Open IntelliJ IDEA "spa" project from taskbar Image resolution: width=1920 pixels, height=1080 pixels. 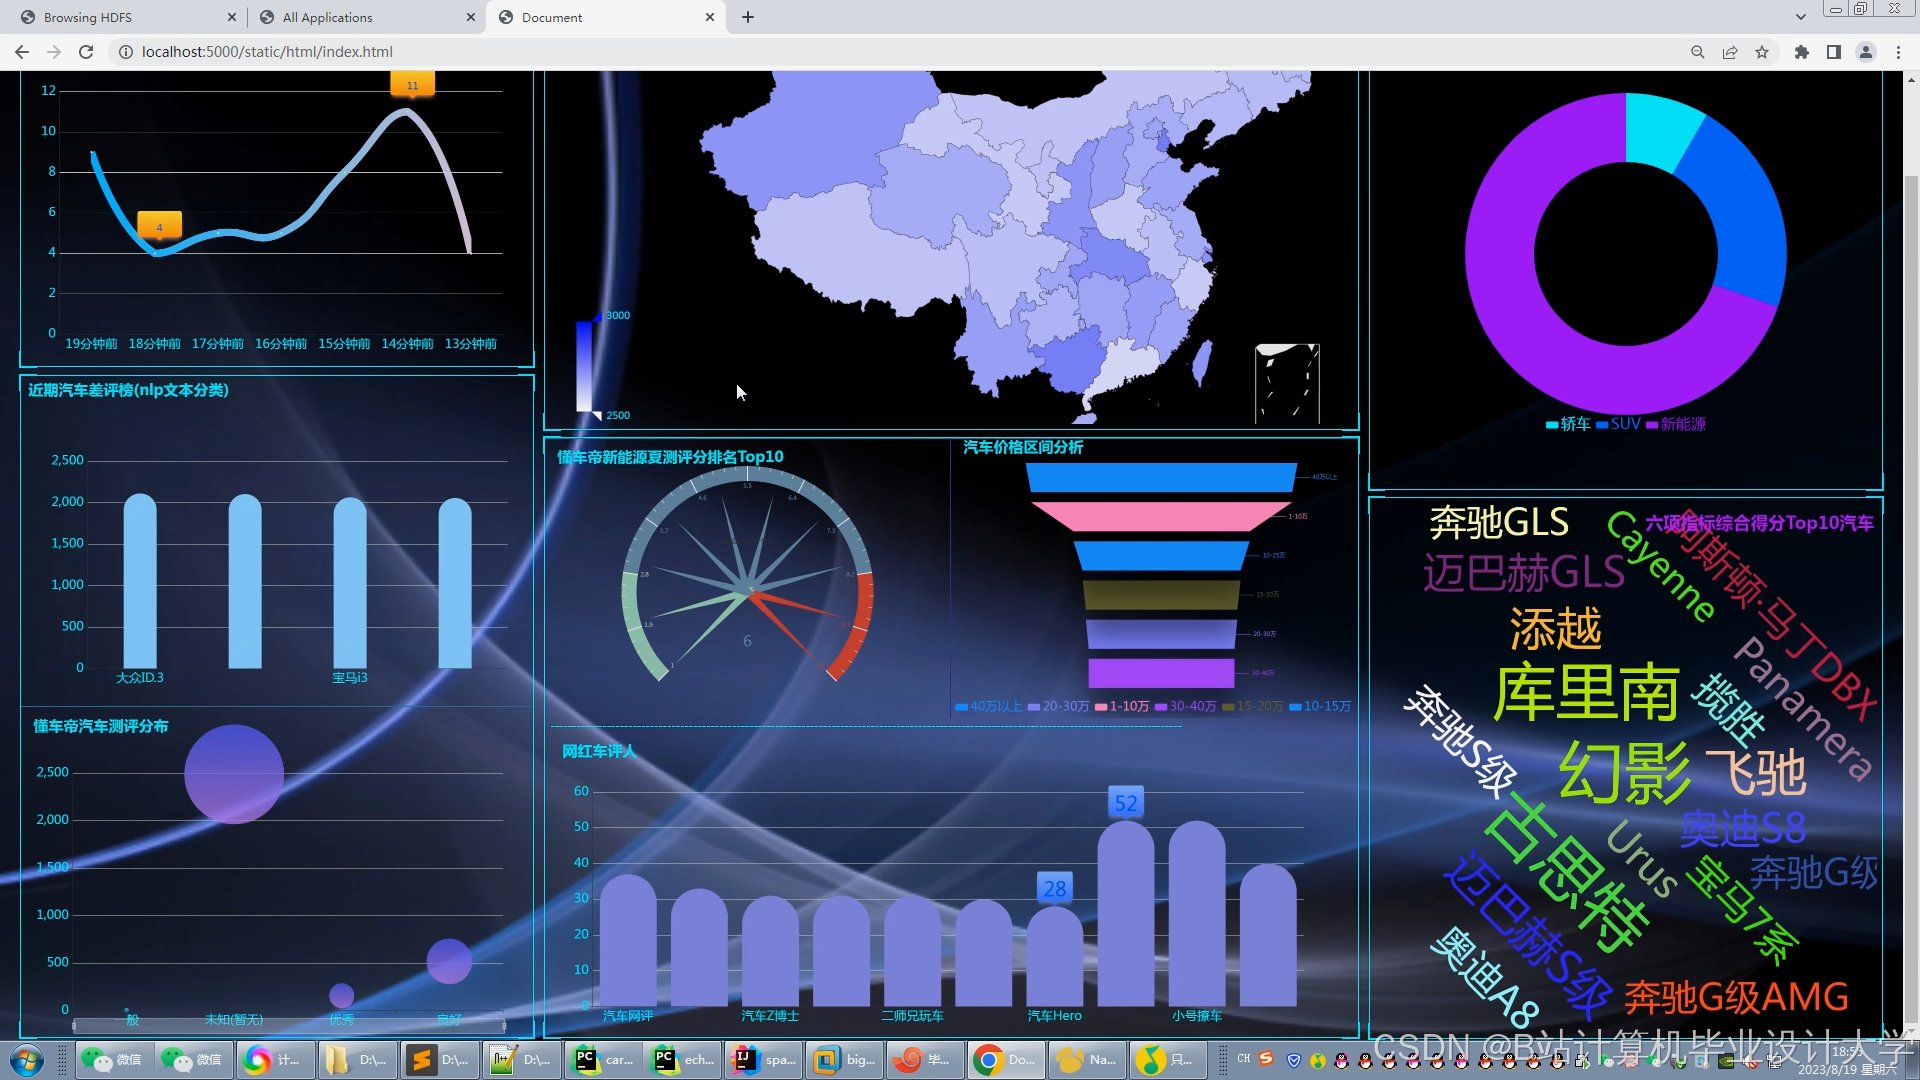[x=763, y=1062]
